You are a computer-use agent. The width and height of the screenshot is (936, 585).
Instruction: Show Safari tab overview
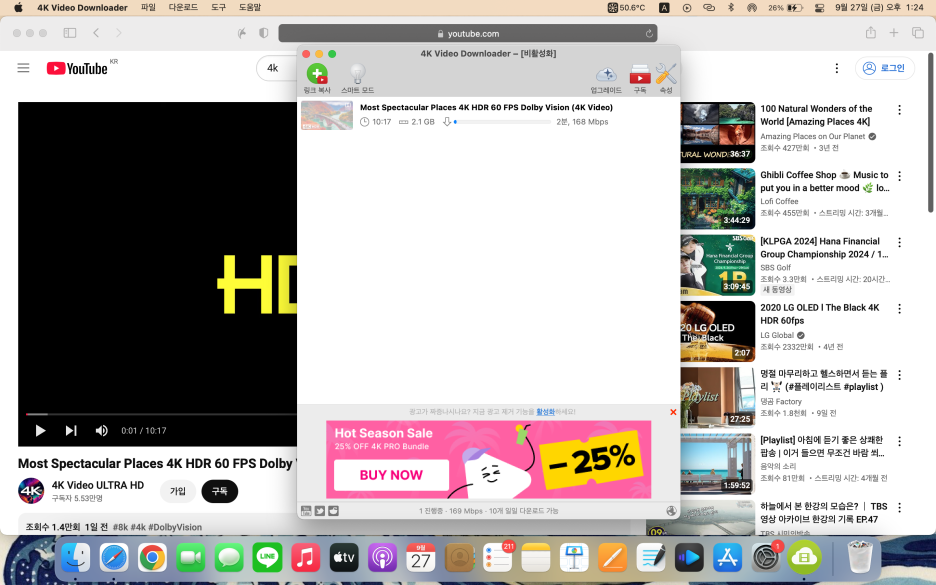click(x=917, y=33)
